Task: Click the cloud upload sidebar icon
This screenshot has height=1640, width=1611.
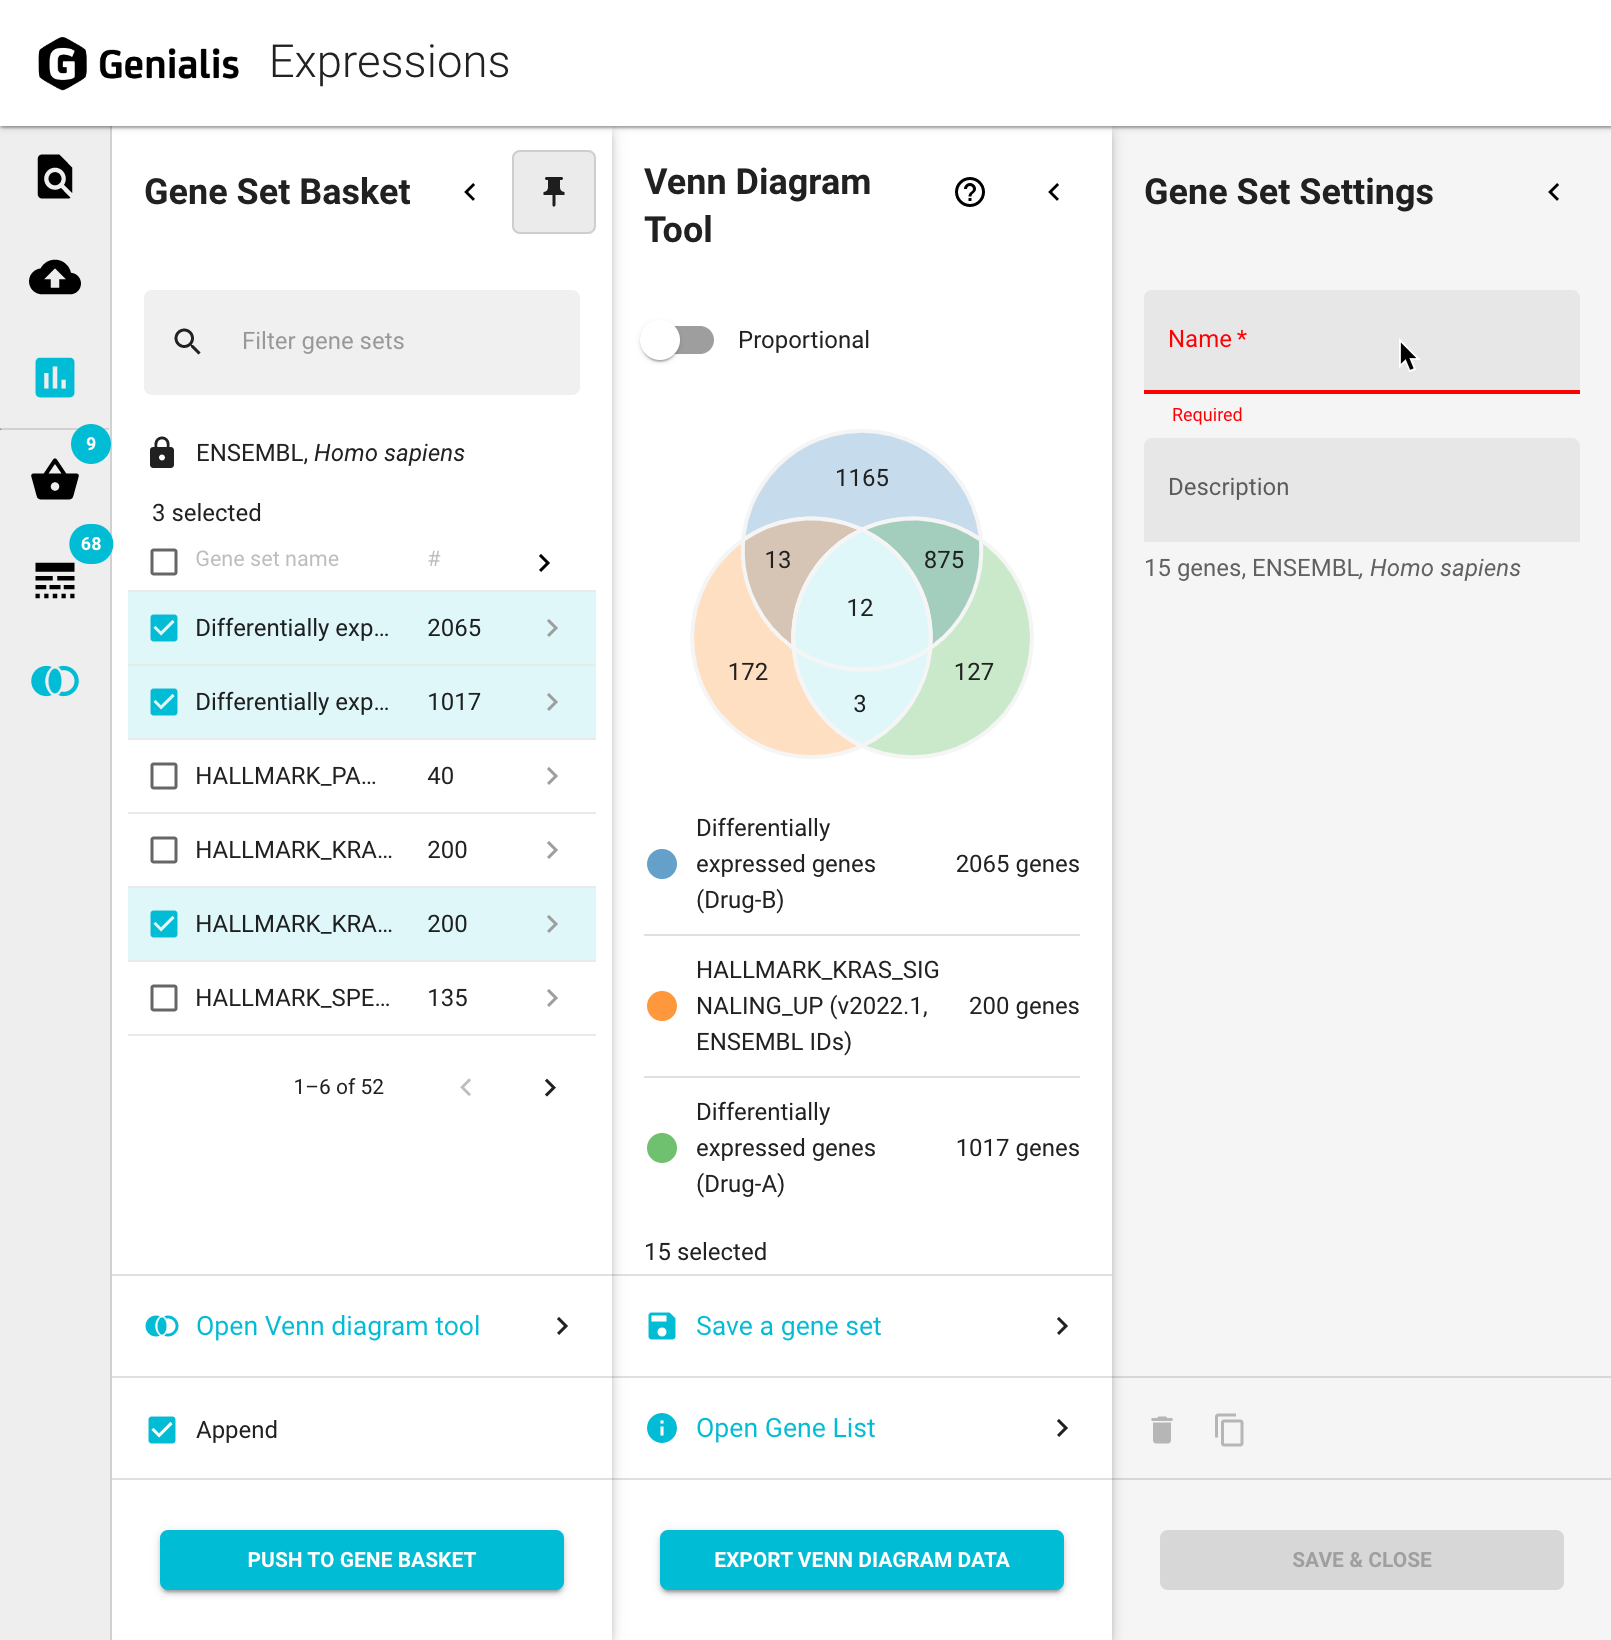Action: tap(55, 278)
